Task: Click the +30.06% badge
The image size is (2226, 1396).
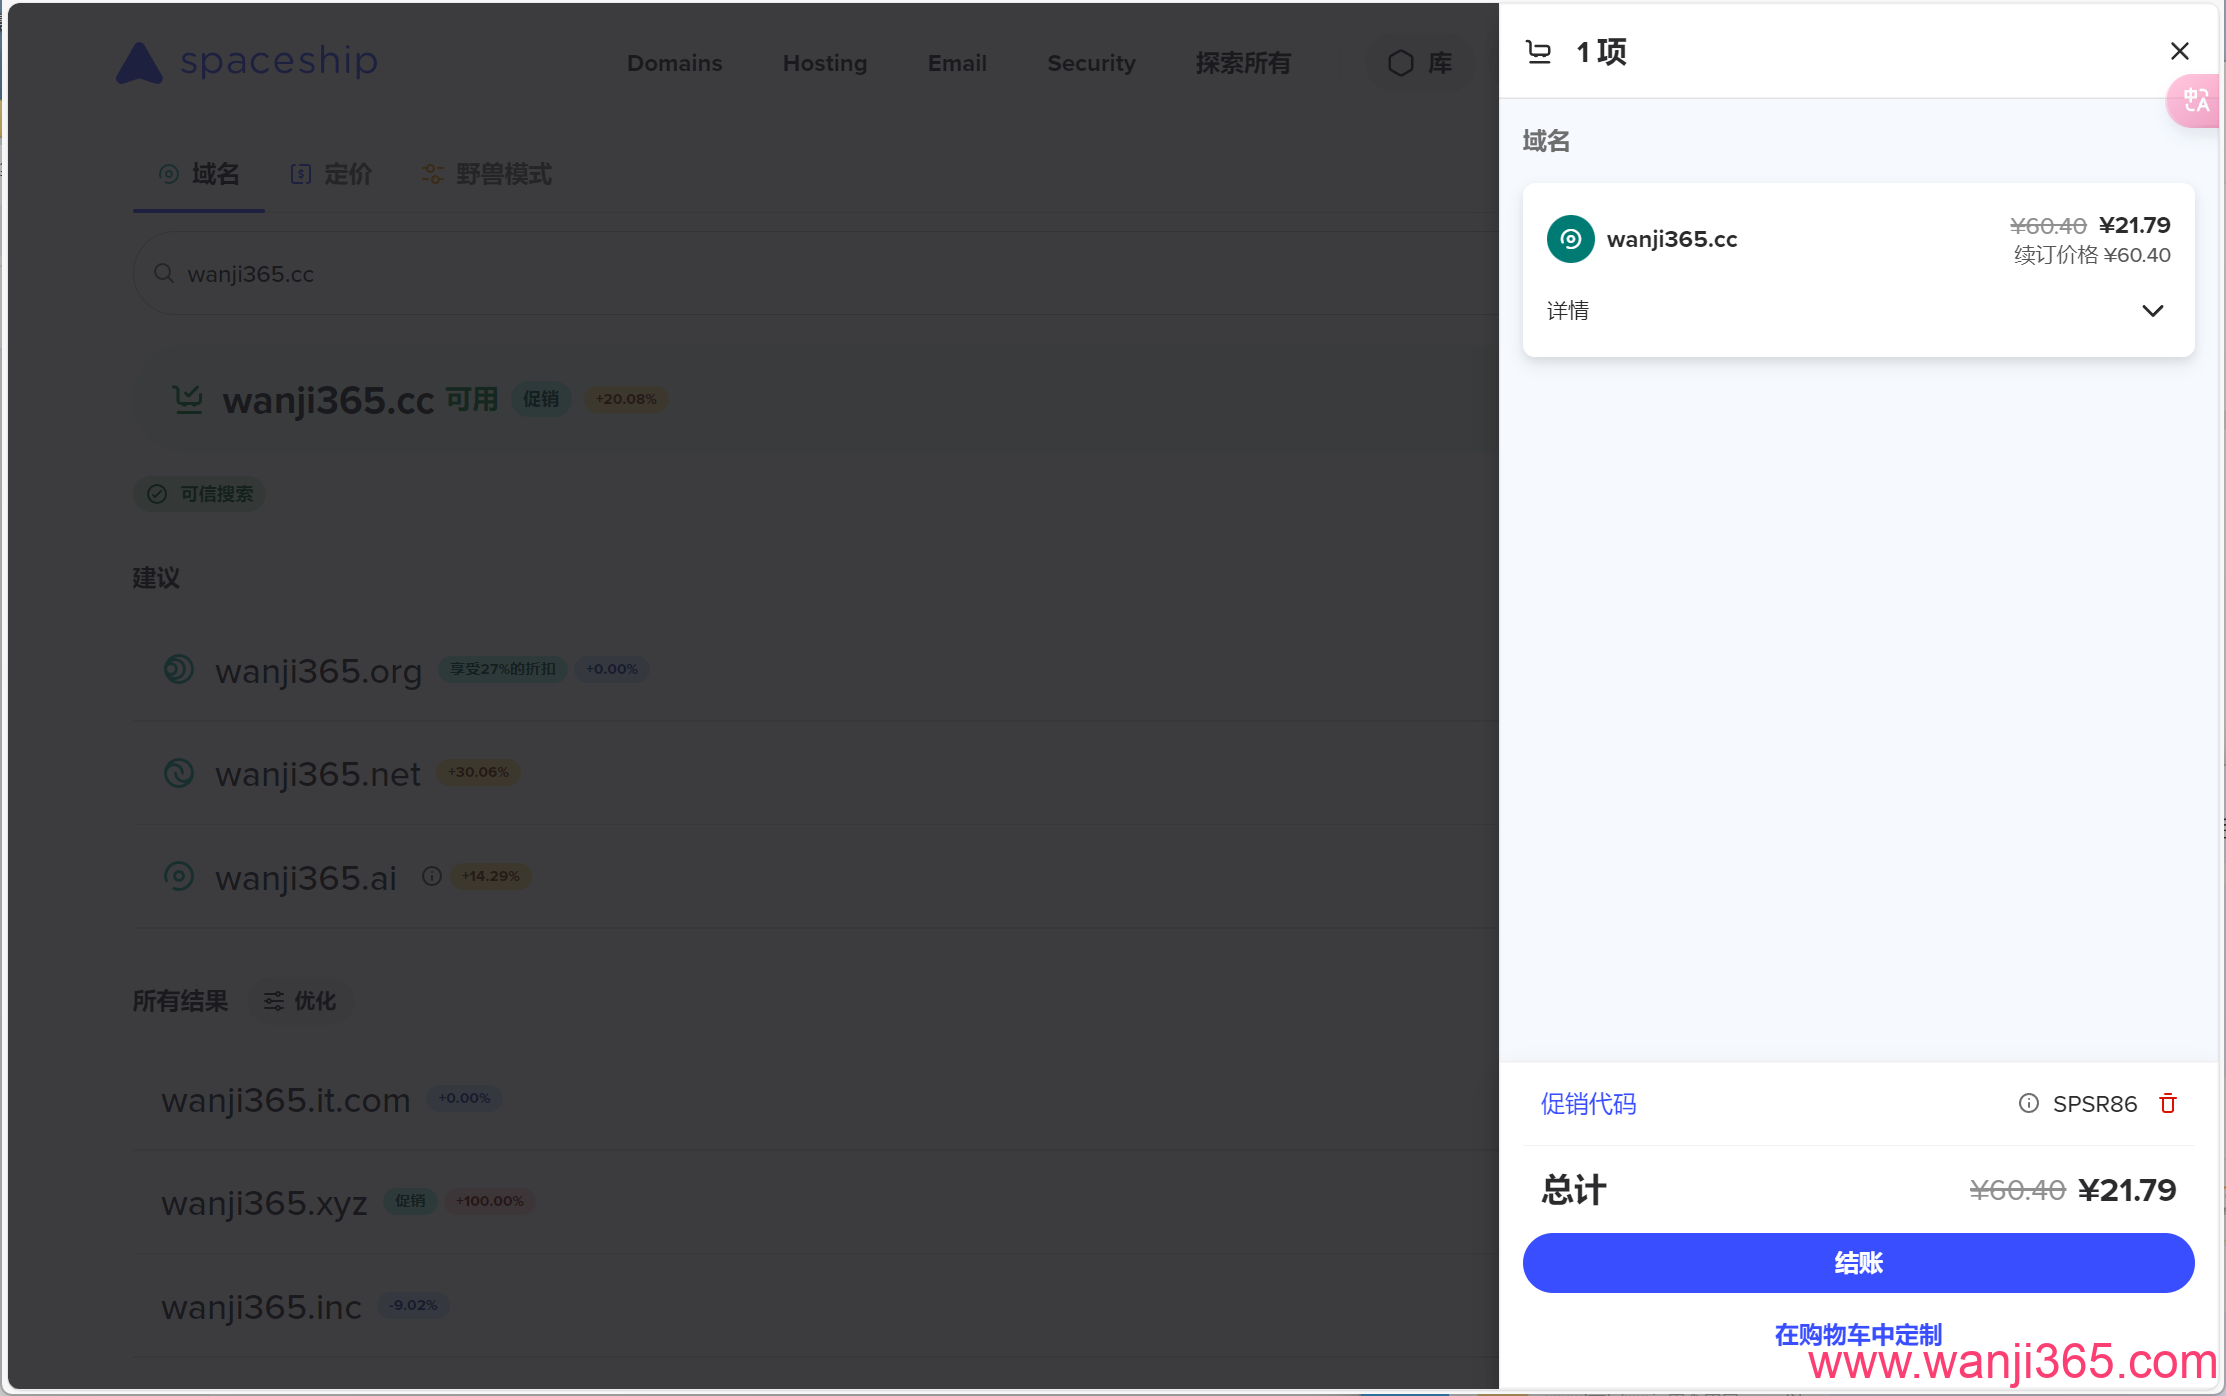Action: click(478, 772)
